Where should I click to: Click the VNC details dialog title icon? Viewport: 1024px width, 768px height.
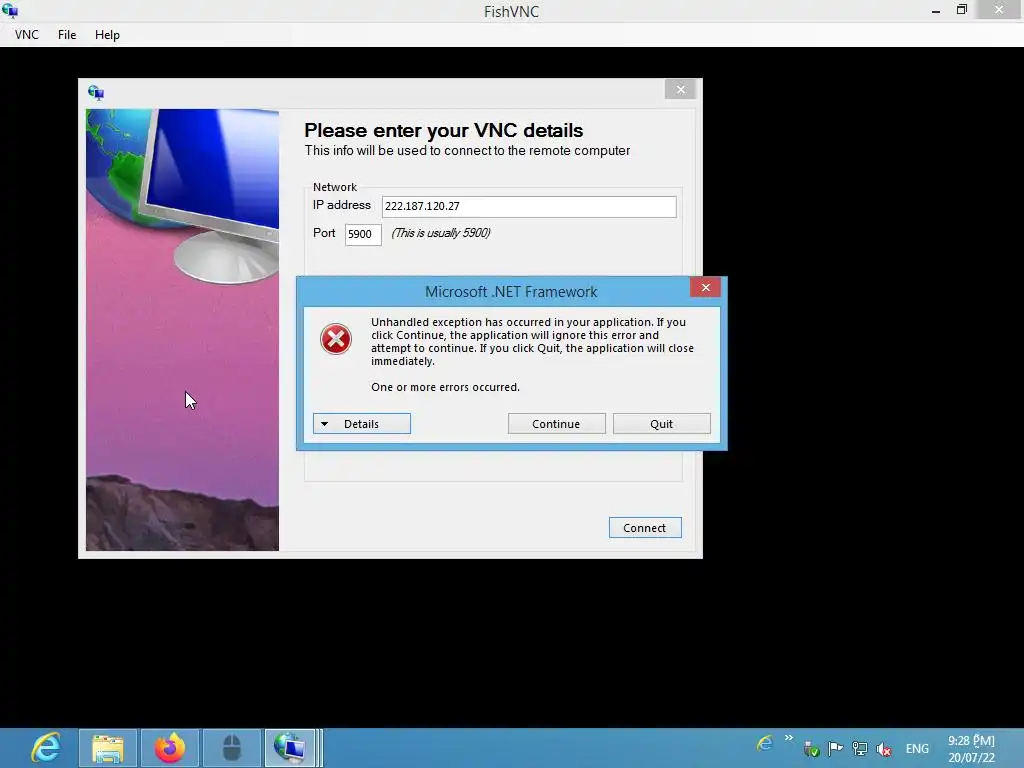[95, 93]
